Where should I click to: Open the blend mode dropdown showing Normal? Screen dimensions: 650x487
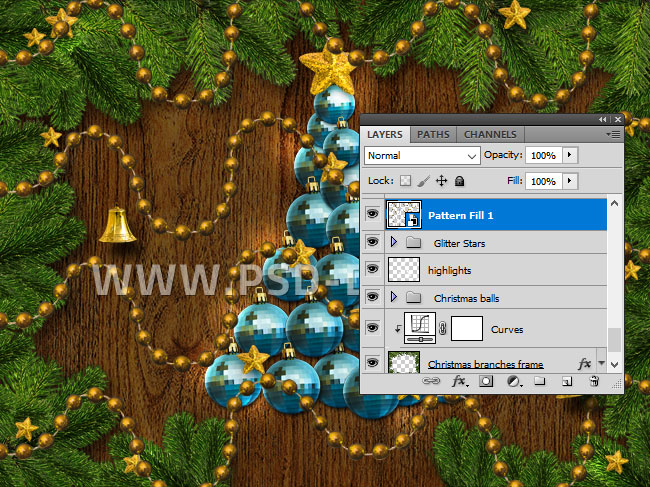422,156
